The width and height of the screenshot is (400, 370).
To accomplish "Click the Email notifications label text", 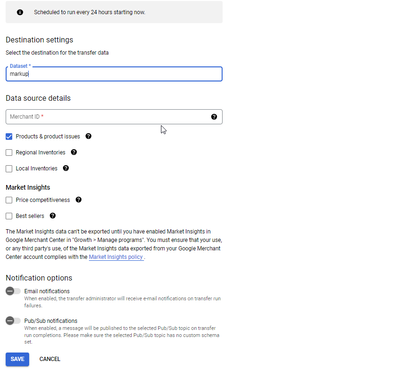I will (x=47, y=291).
